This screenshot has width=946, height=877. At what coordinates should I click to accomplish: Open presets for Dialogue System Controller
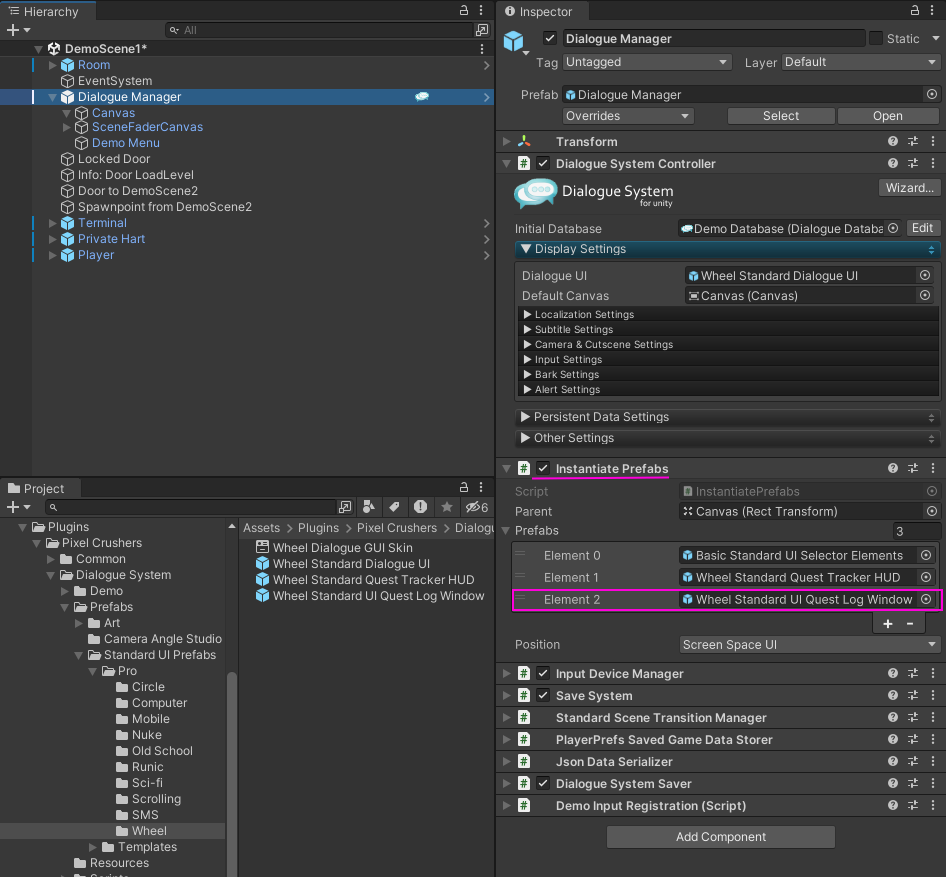click(913, 163)
